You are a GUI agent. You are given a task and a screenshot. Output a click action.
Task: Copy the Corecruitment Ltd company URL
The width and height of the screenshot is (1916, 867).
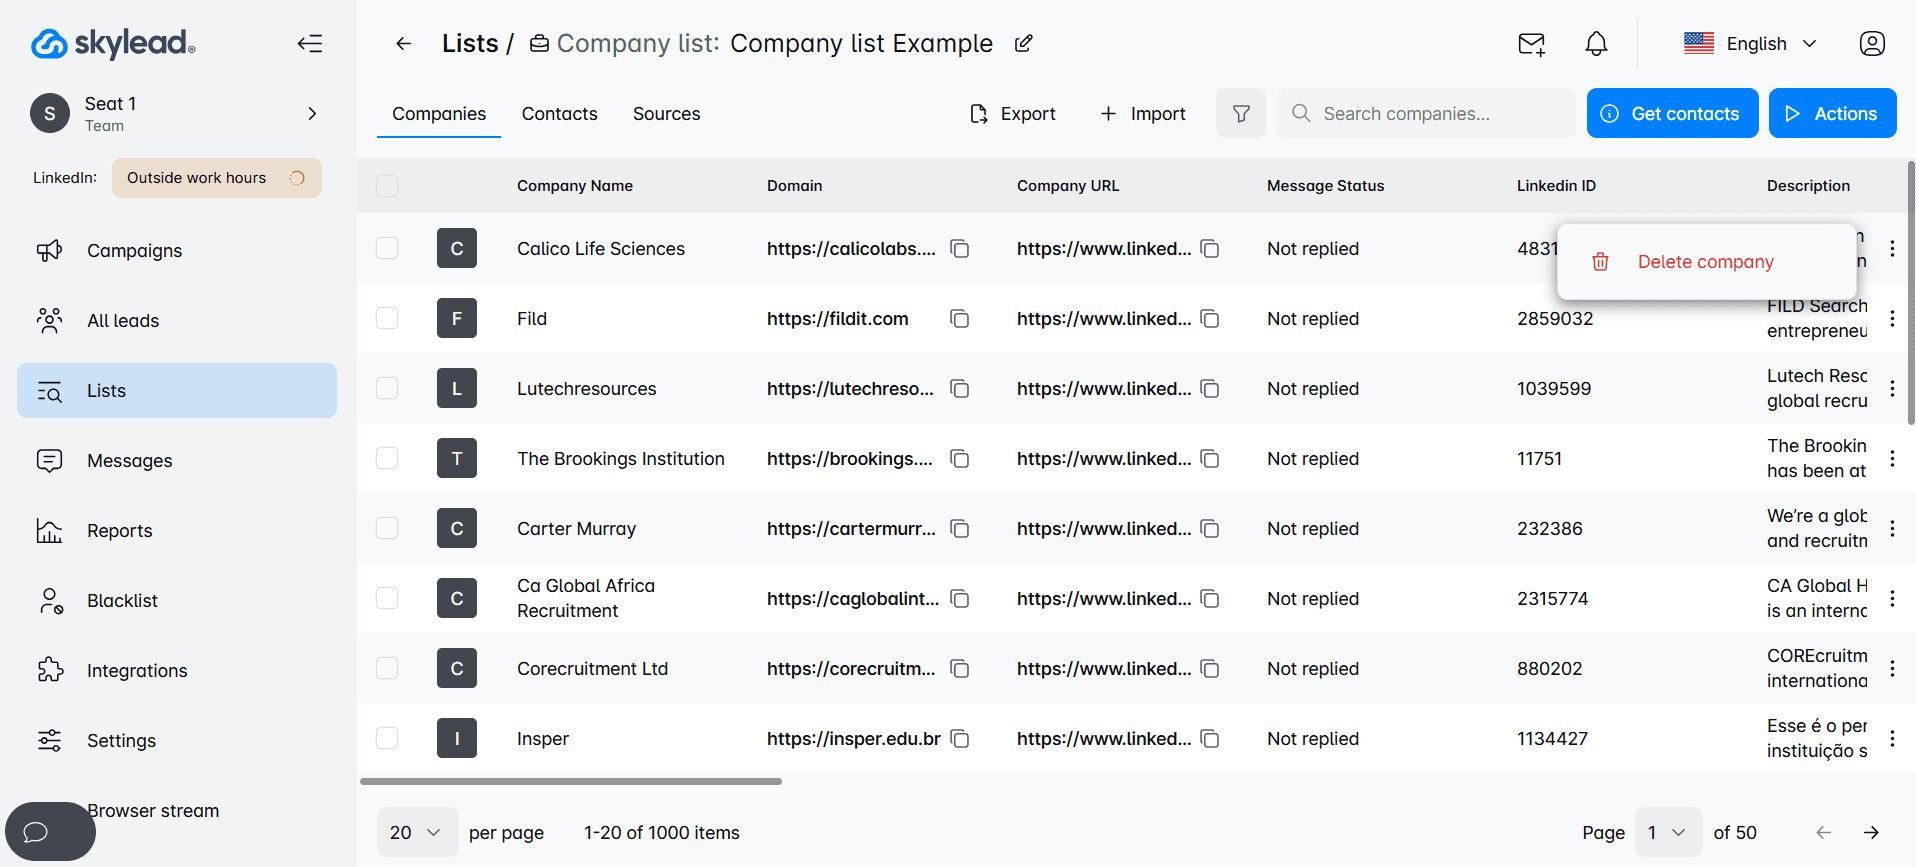click(x=1210, y=668)
